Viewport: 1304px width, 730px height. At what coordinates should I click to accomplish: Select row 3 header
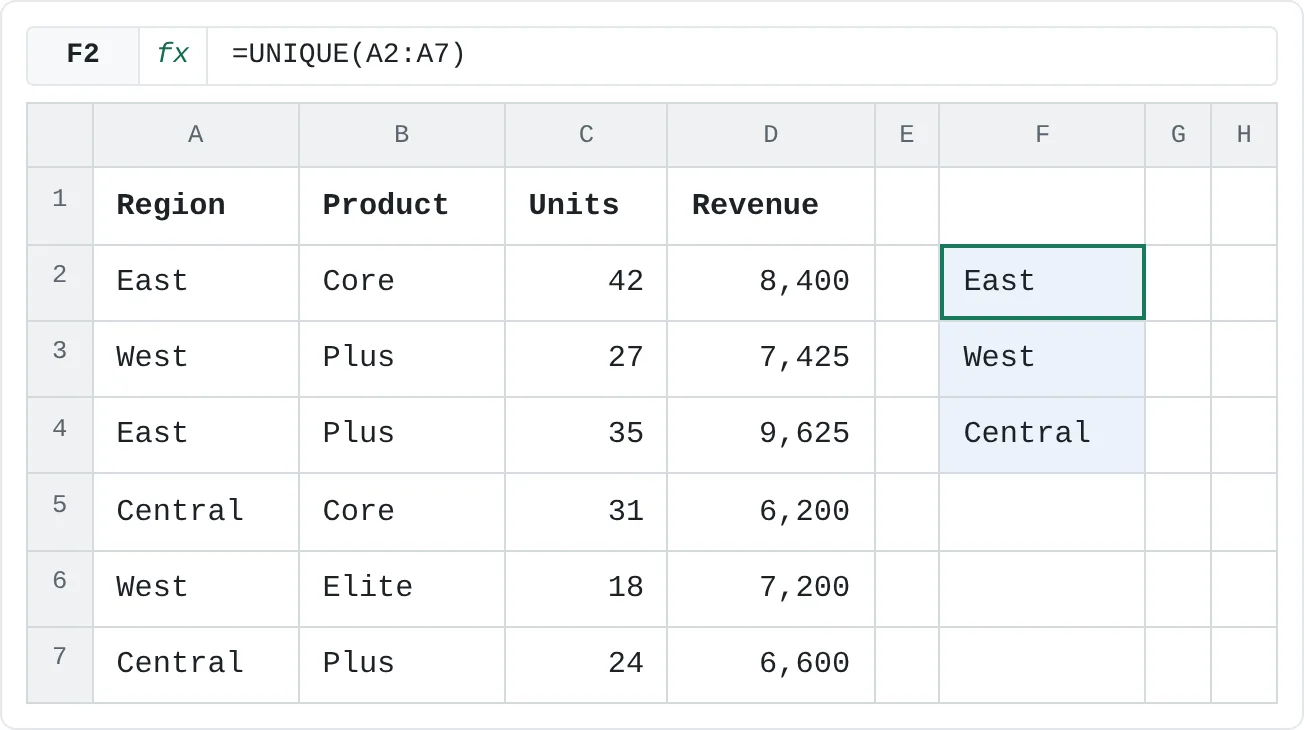click(x=60, y=359)
